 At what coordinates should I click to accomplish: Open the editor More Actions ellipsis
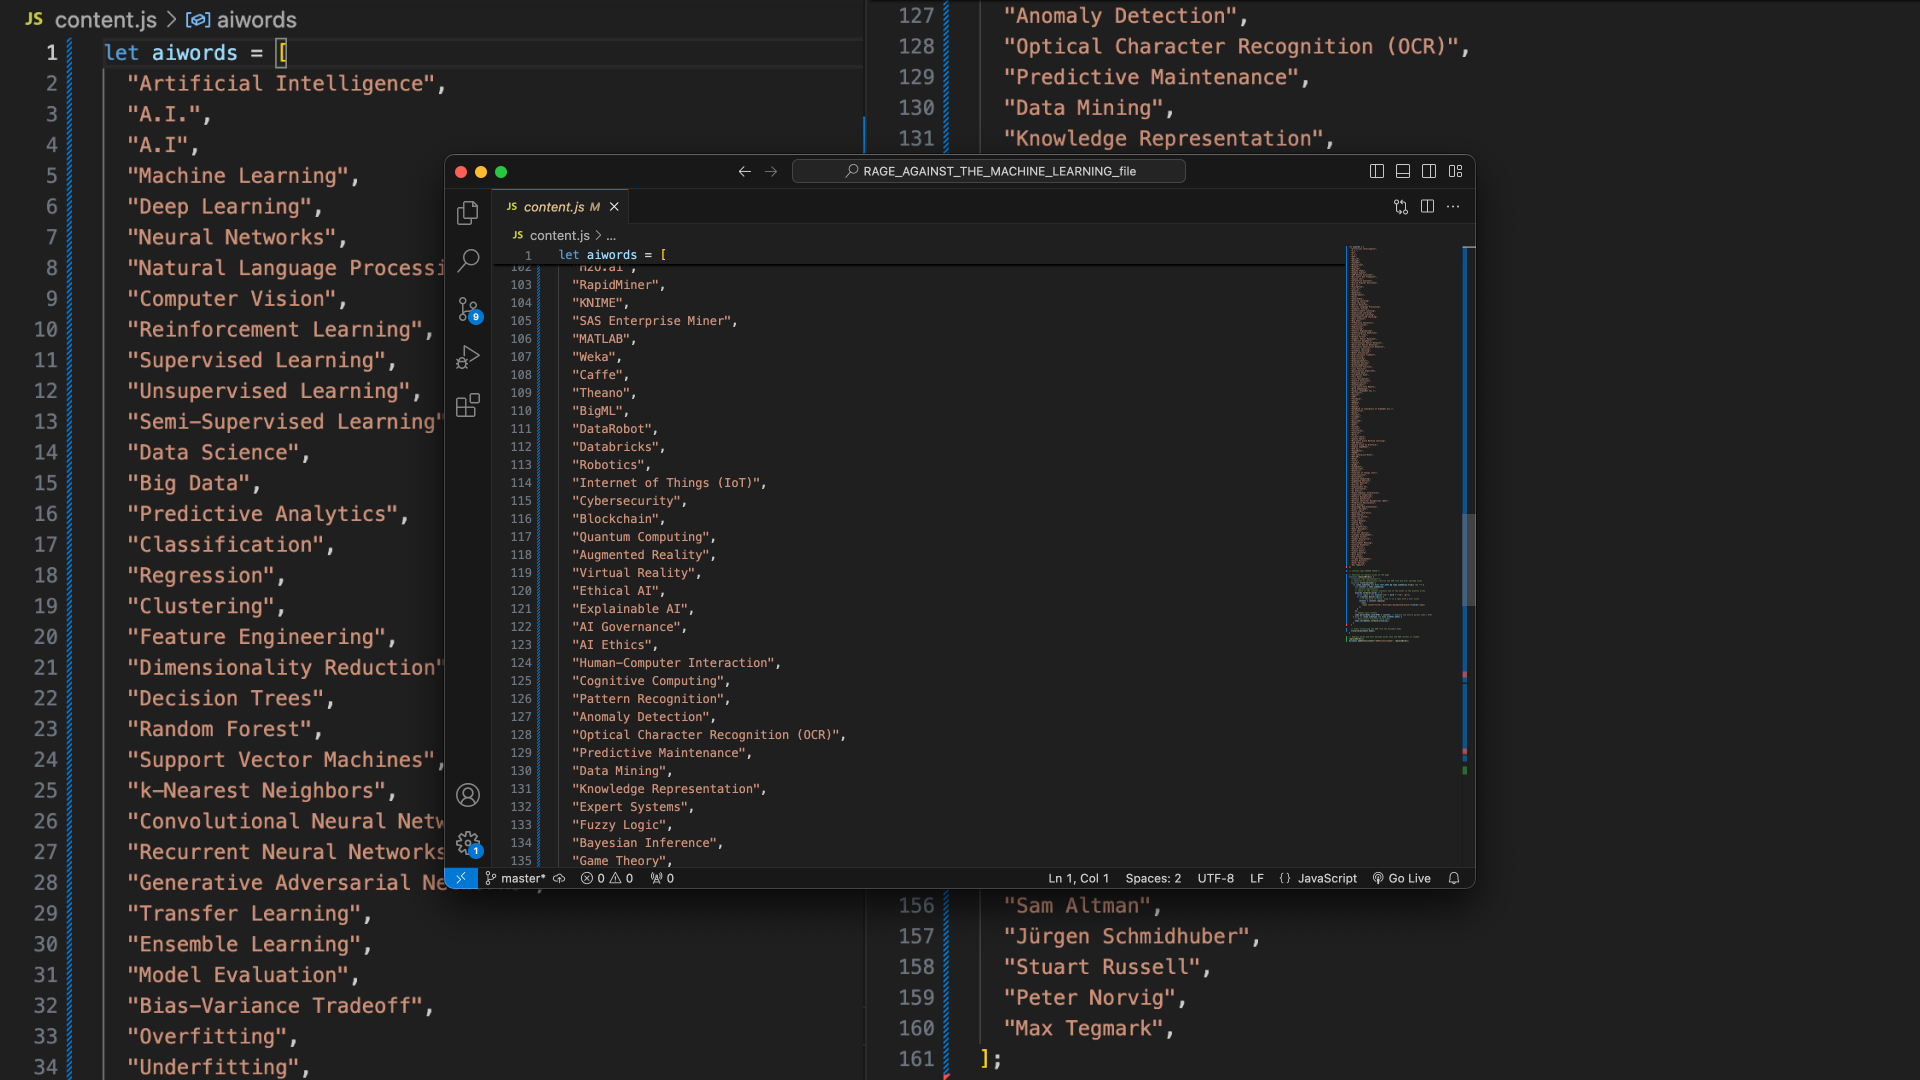[x=1453, y=207]
